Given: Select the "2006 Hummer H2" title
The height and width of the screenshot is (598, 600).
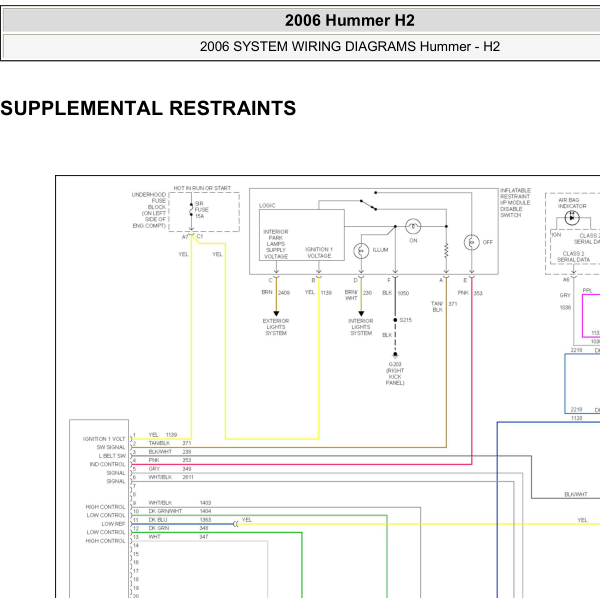Looking at the screenshot, I should click(x=350, y=20).
